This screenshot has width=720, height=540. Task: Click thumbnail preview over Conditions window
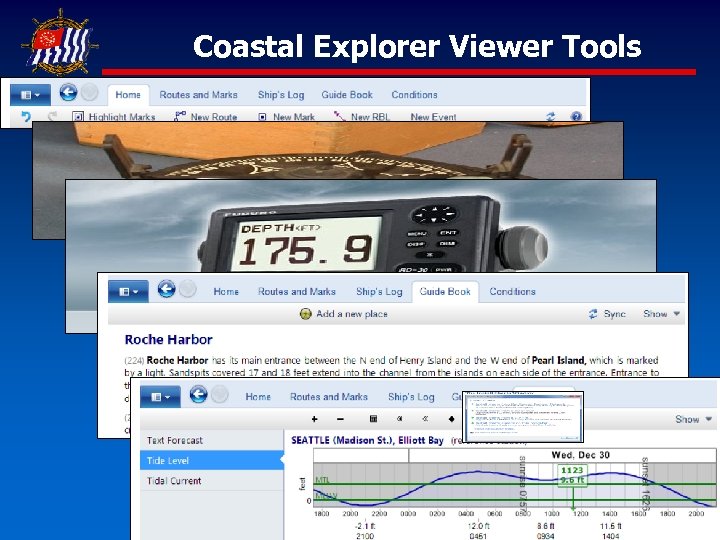[523, 416]
